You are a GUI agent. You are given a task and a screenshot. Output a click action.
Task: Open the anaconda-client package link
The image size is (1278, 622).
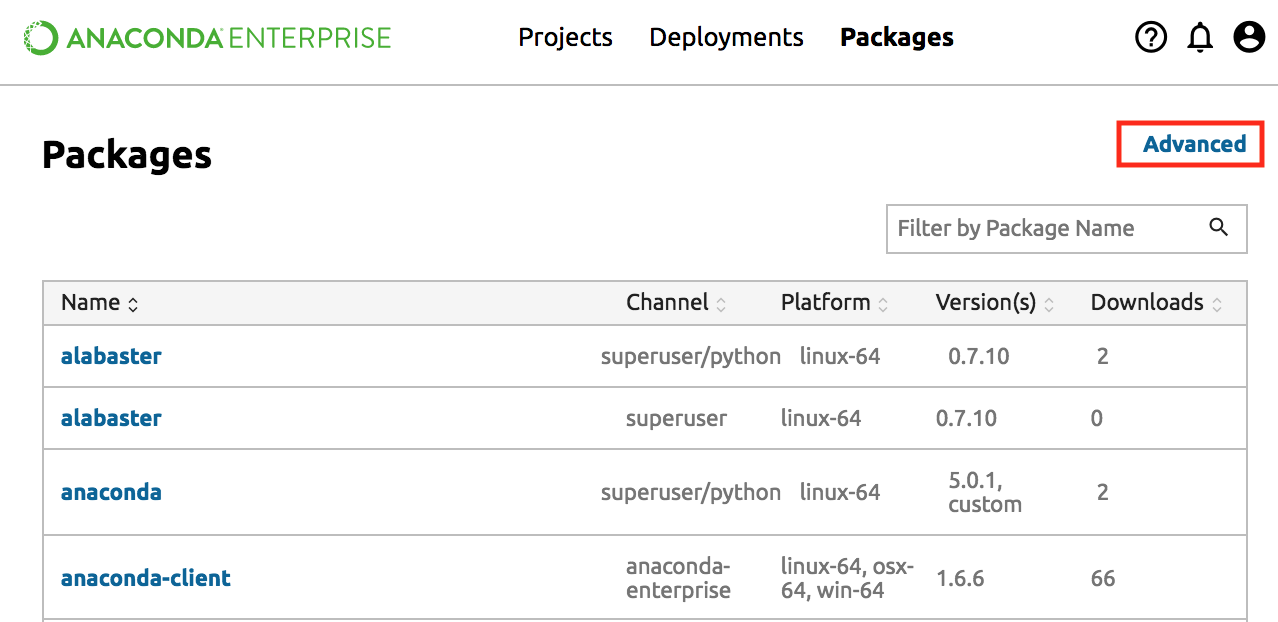(x=146, y=578)
